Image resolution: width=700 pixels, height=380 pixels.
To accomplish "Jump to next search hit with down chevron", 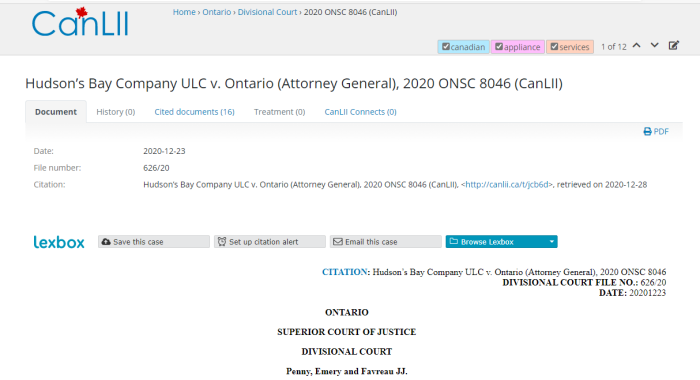I will (x=654, y=46).
